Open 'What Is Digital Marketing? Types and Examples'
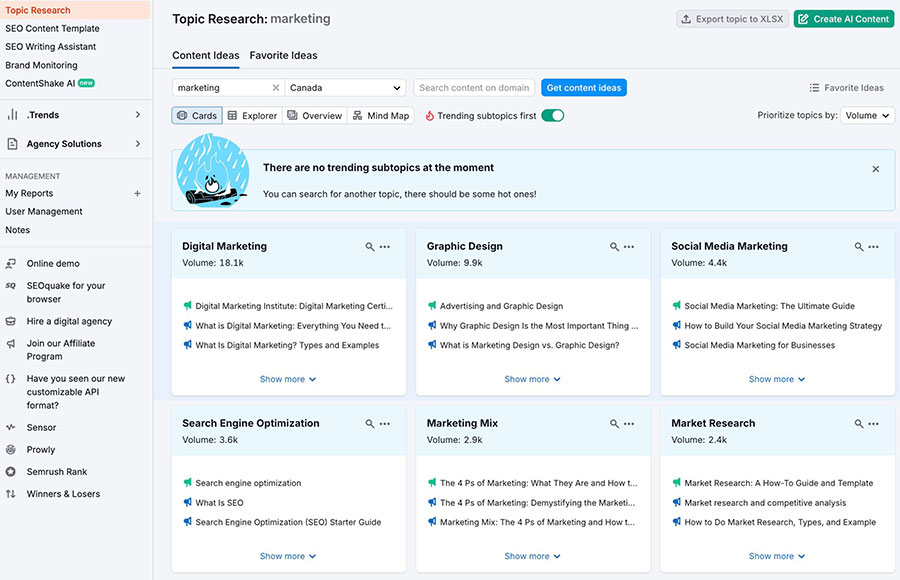The width and height of the screenshot is (900, 580). point(287,345)
